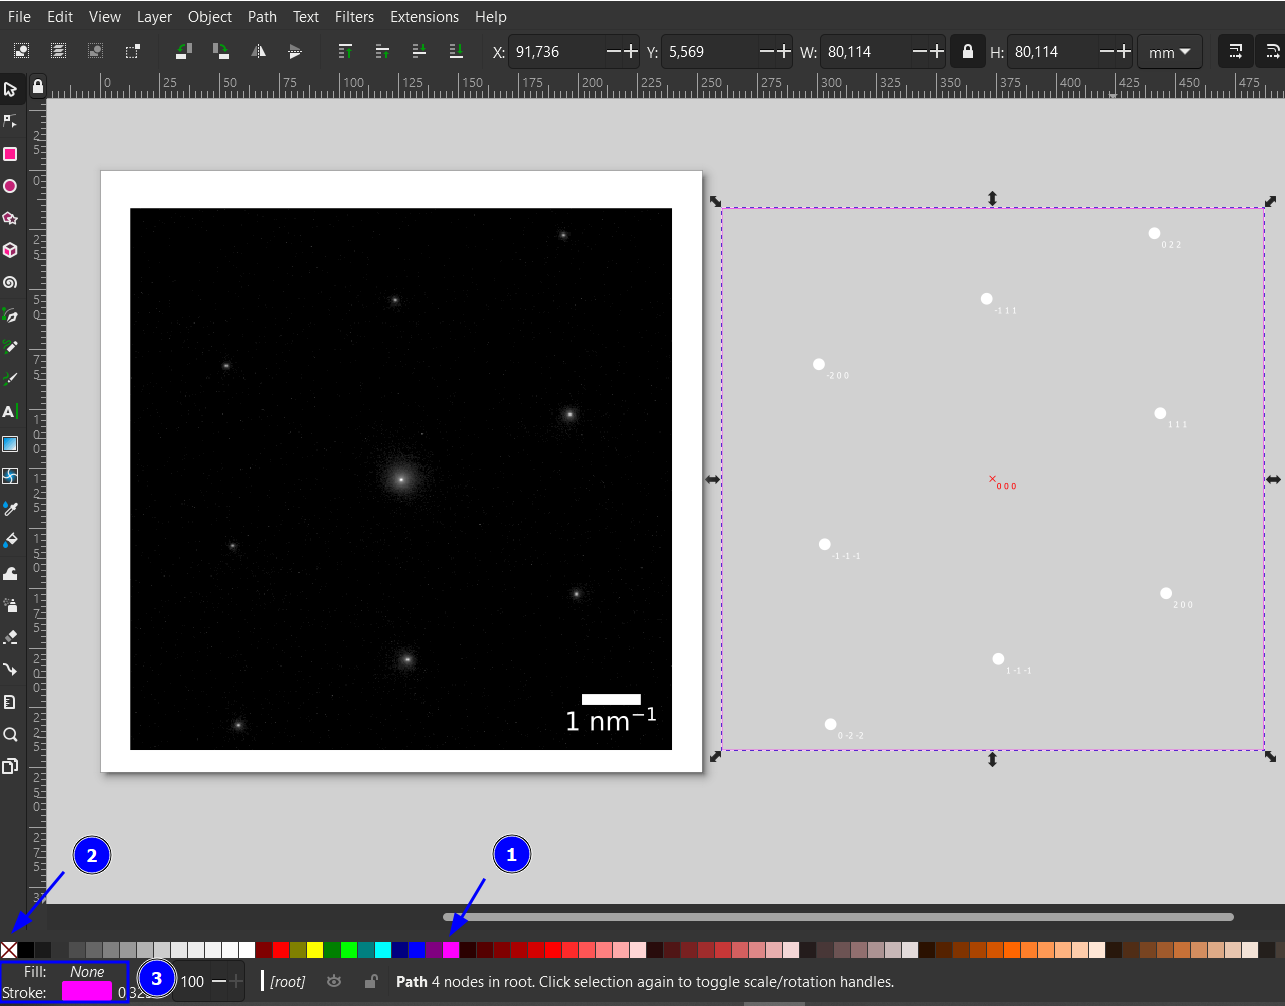The width and height of the screenshot is (1285, 1006).
Task: Open the Filters menu
Action: (x=354, y=17)
